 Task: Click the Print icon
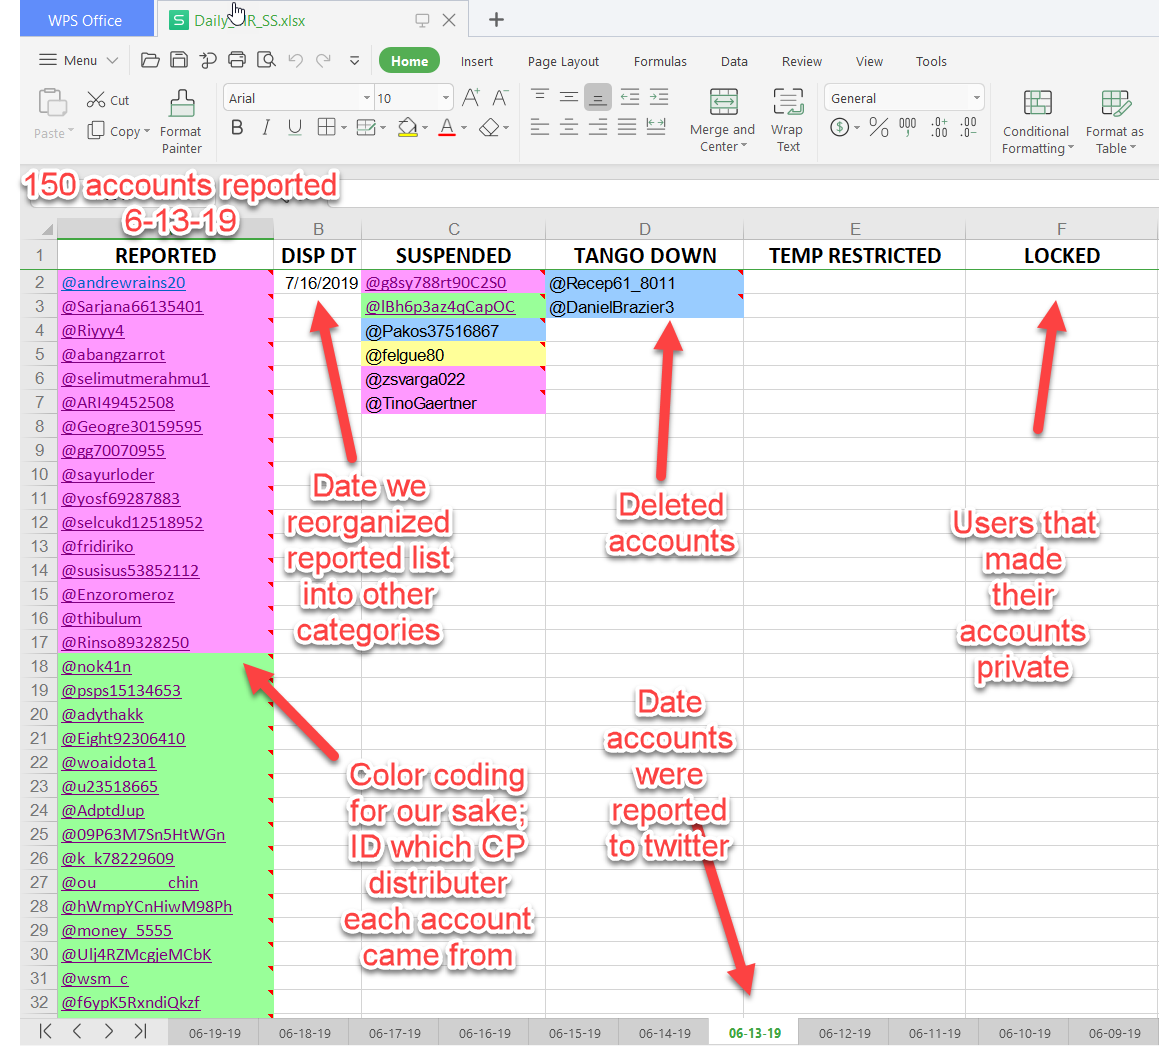pyautogui.click(x=237, y=61)
